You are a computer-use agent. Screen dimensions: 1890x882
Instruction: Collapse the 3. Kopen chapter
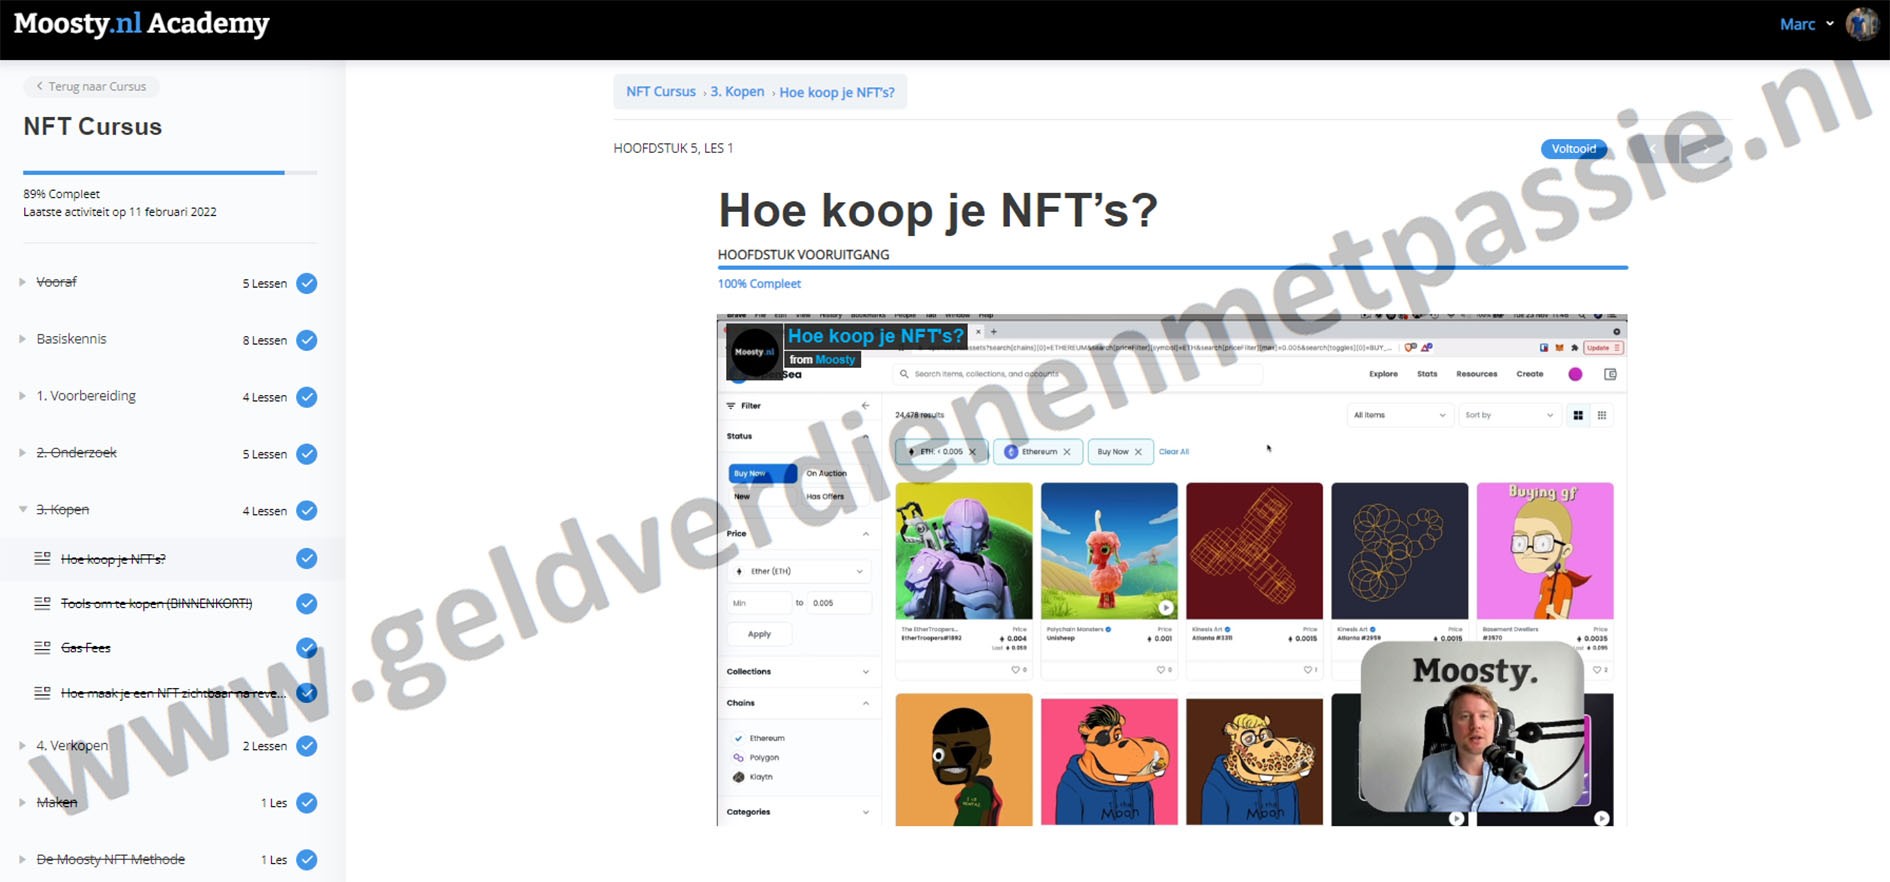pyautogui.click(x=23, y=509)
